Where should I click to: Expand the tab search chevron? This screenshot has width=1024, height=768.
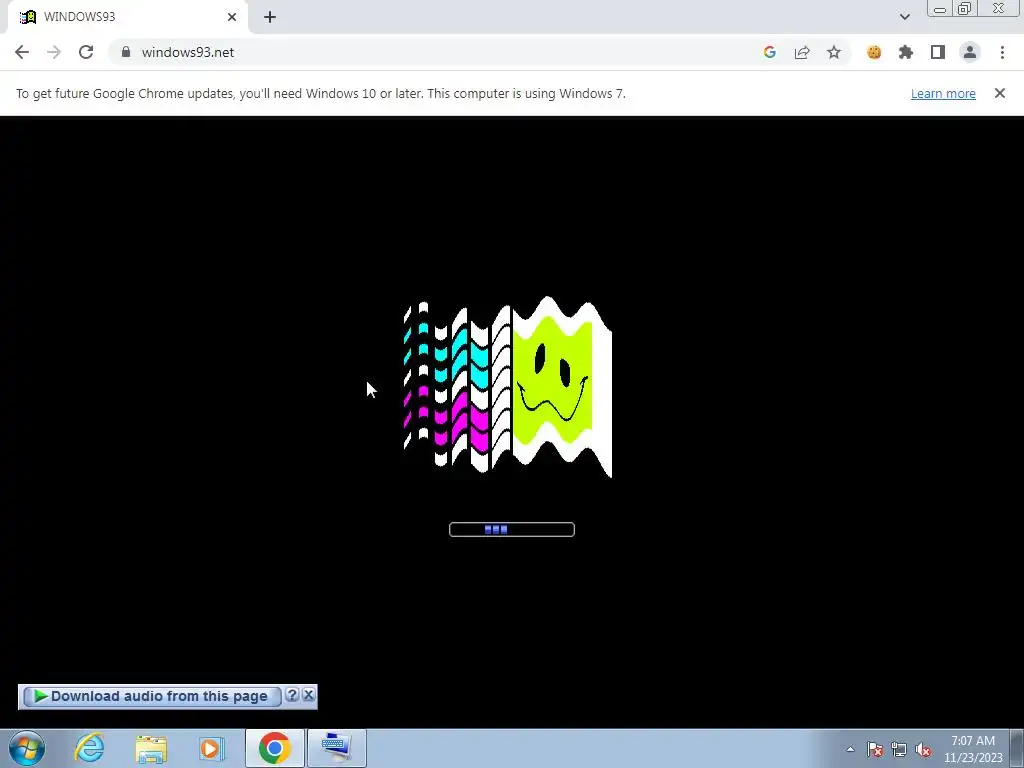pos(904,17)
